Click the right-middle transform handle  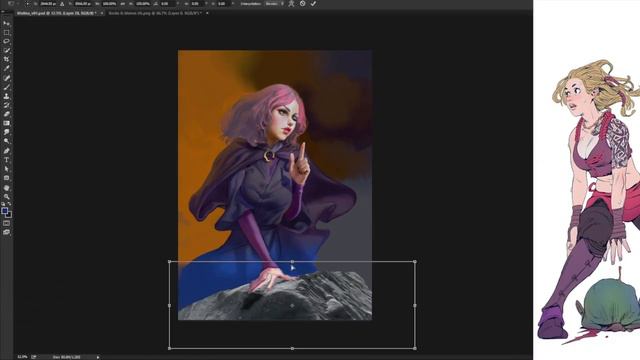[x=415, y=305]
